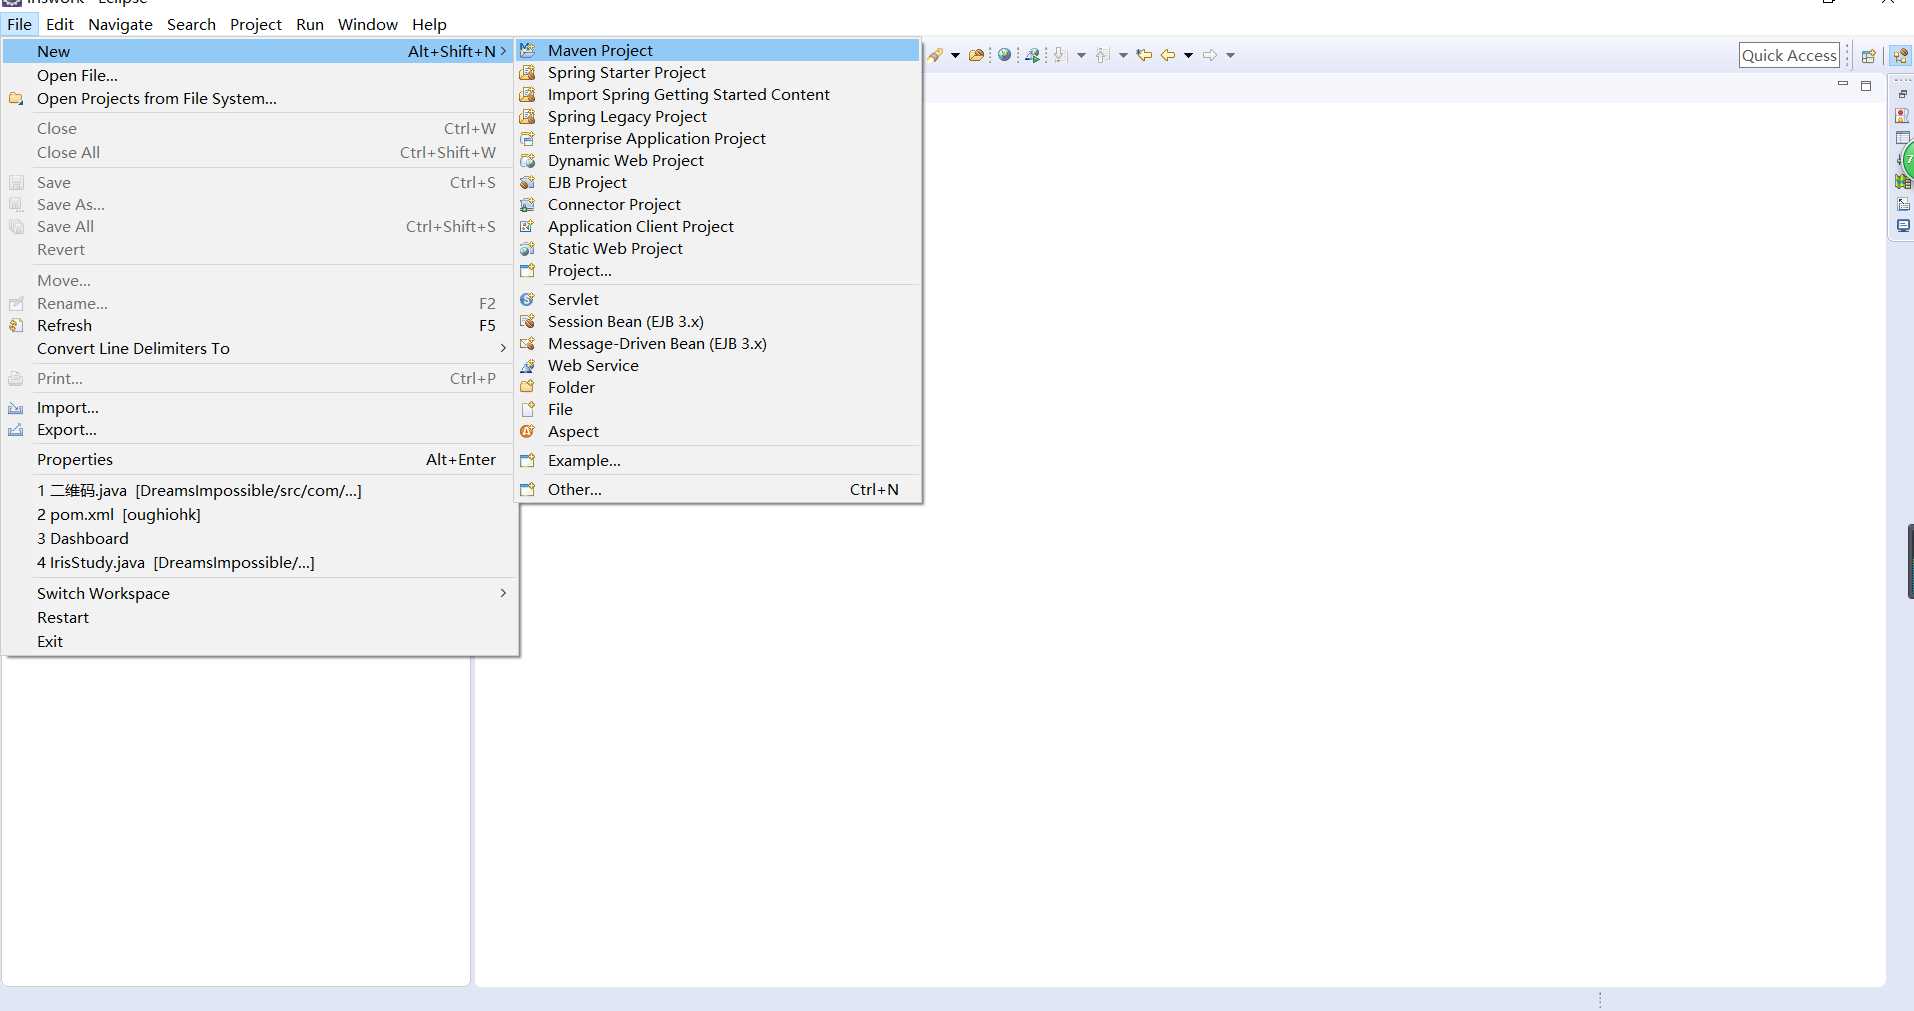Viewport: 1914px width, 1011px height.
Task: Open the Window menu
Action: tap(367, 24)
